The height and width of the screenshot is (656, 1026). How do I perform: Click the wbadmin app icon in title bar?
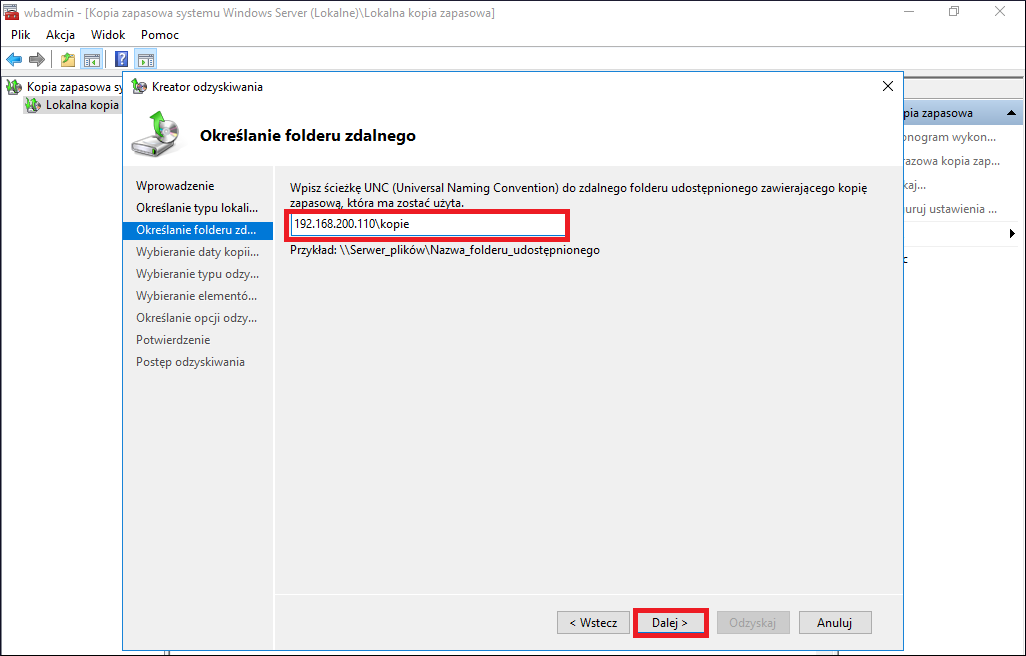[x=10, y=12]
